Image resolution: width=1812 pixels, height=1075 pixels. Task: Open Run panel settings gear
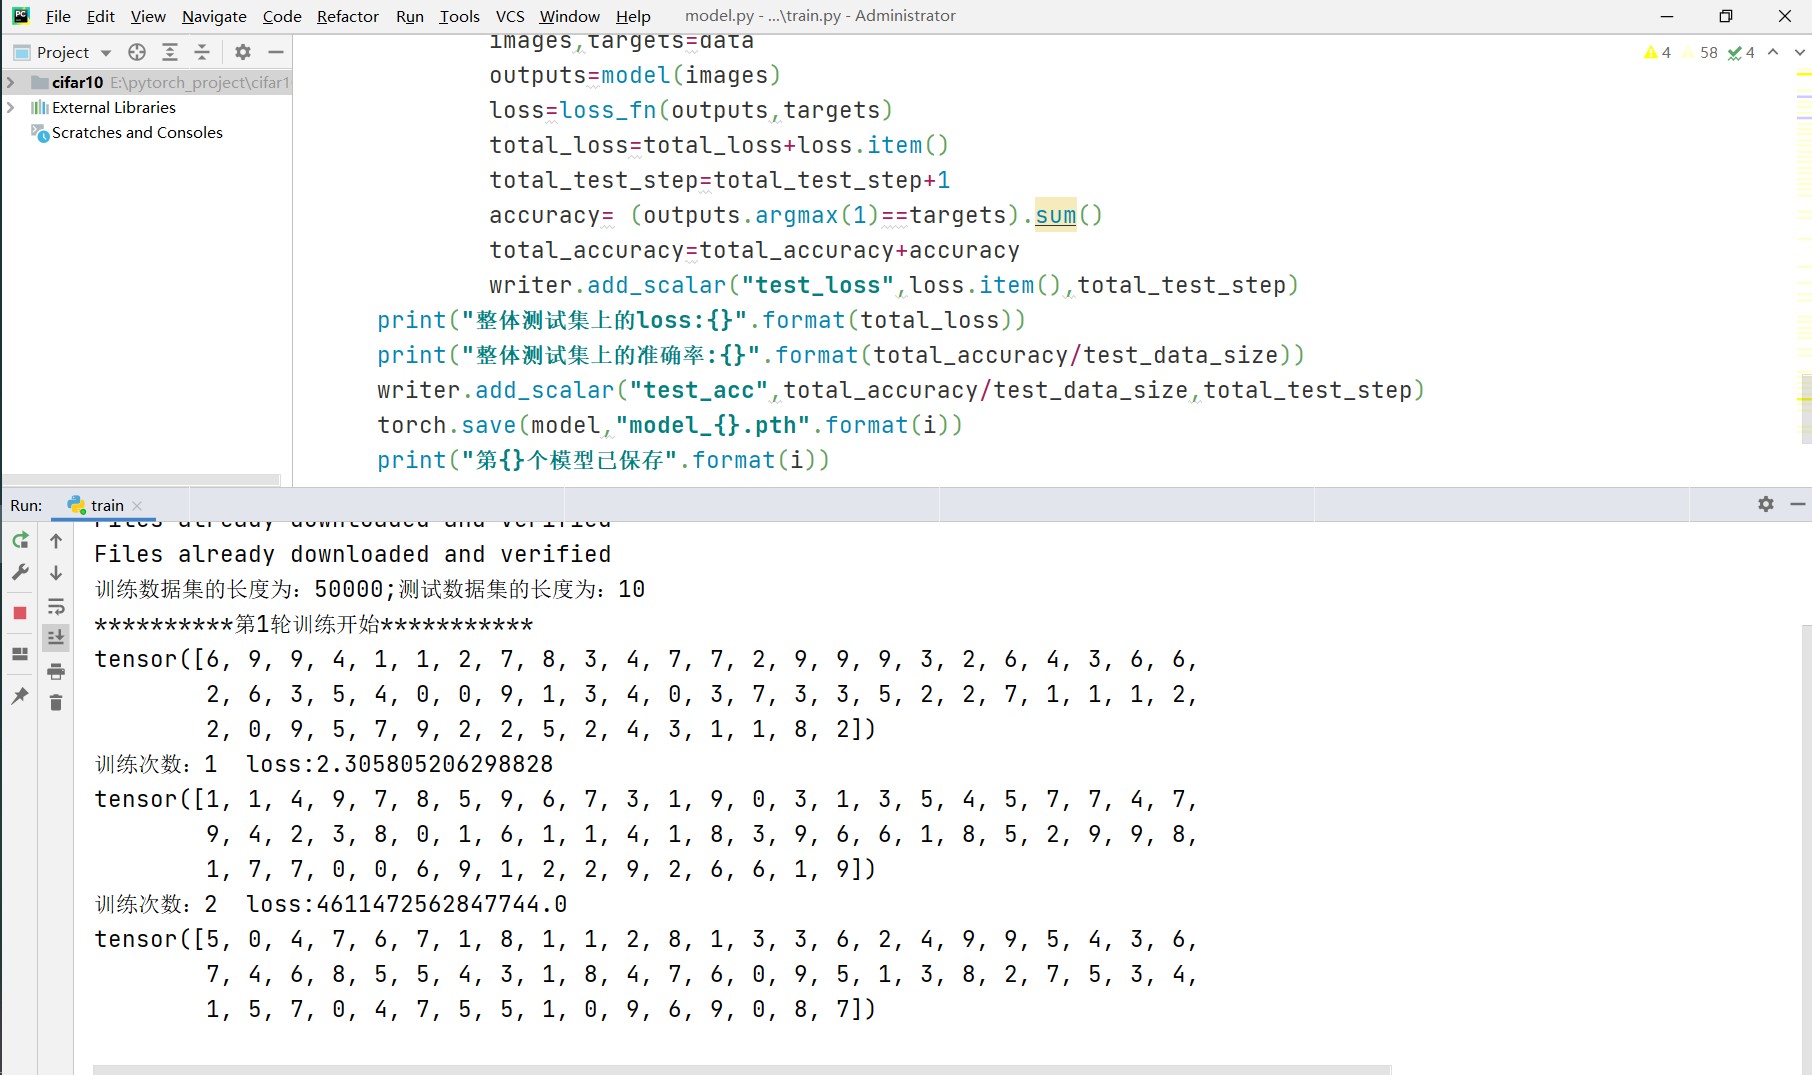coord(1766,504)
